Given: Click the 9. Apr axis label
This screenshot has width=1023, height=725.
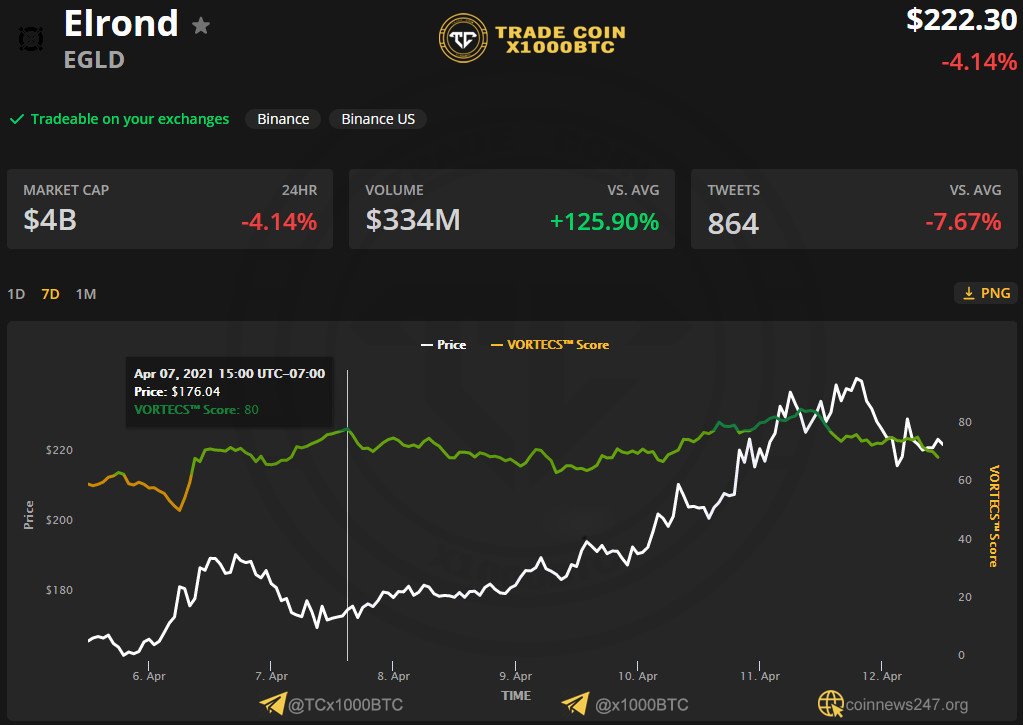Looking at the screenshot, I should pos(515,676).
